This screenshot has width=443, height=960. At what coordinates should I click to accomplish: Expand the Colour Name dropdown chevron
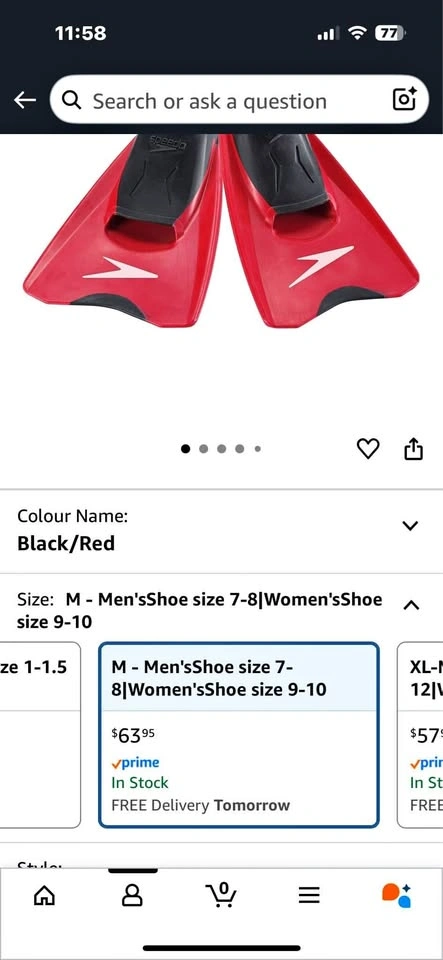410,525
